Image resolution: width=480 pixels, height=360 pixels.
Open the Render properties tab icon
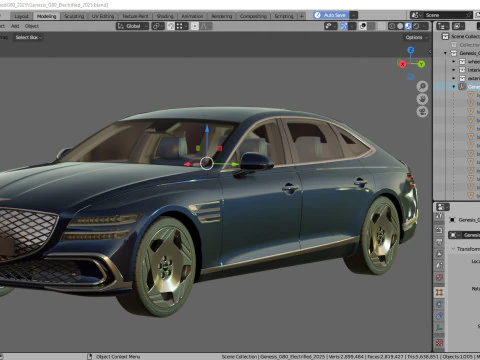tap(439, 230)
